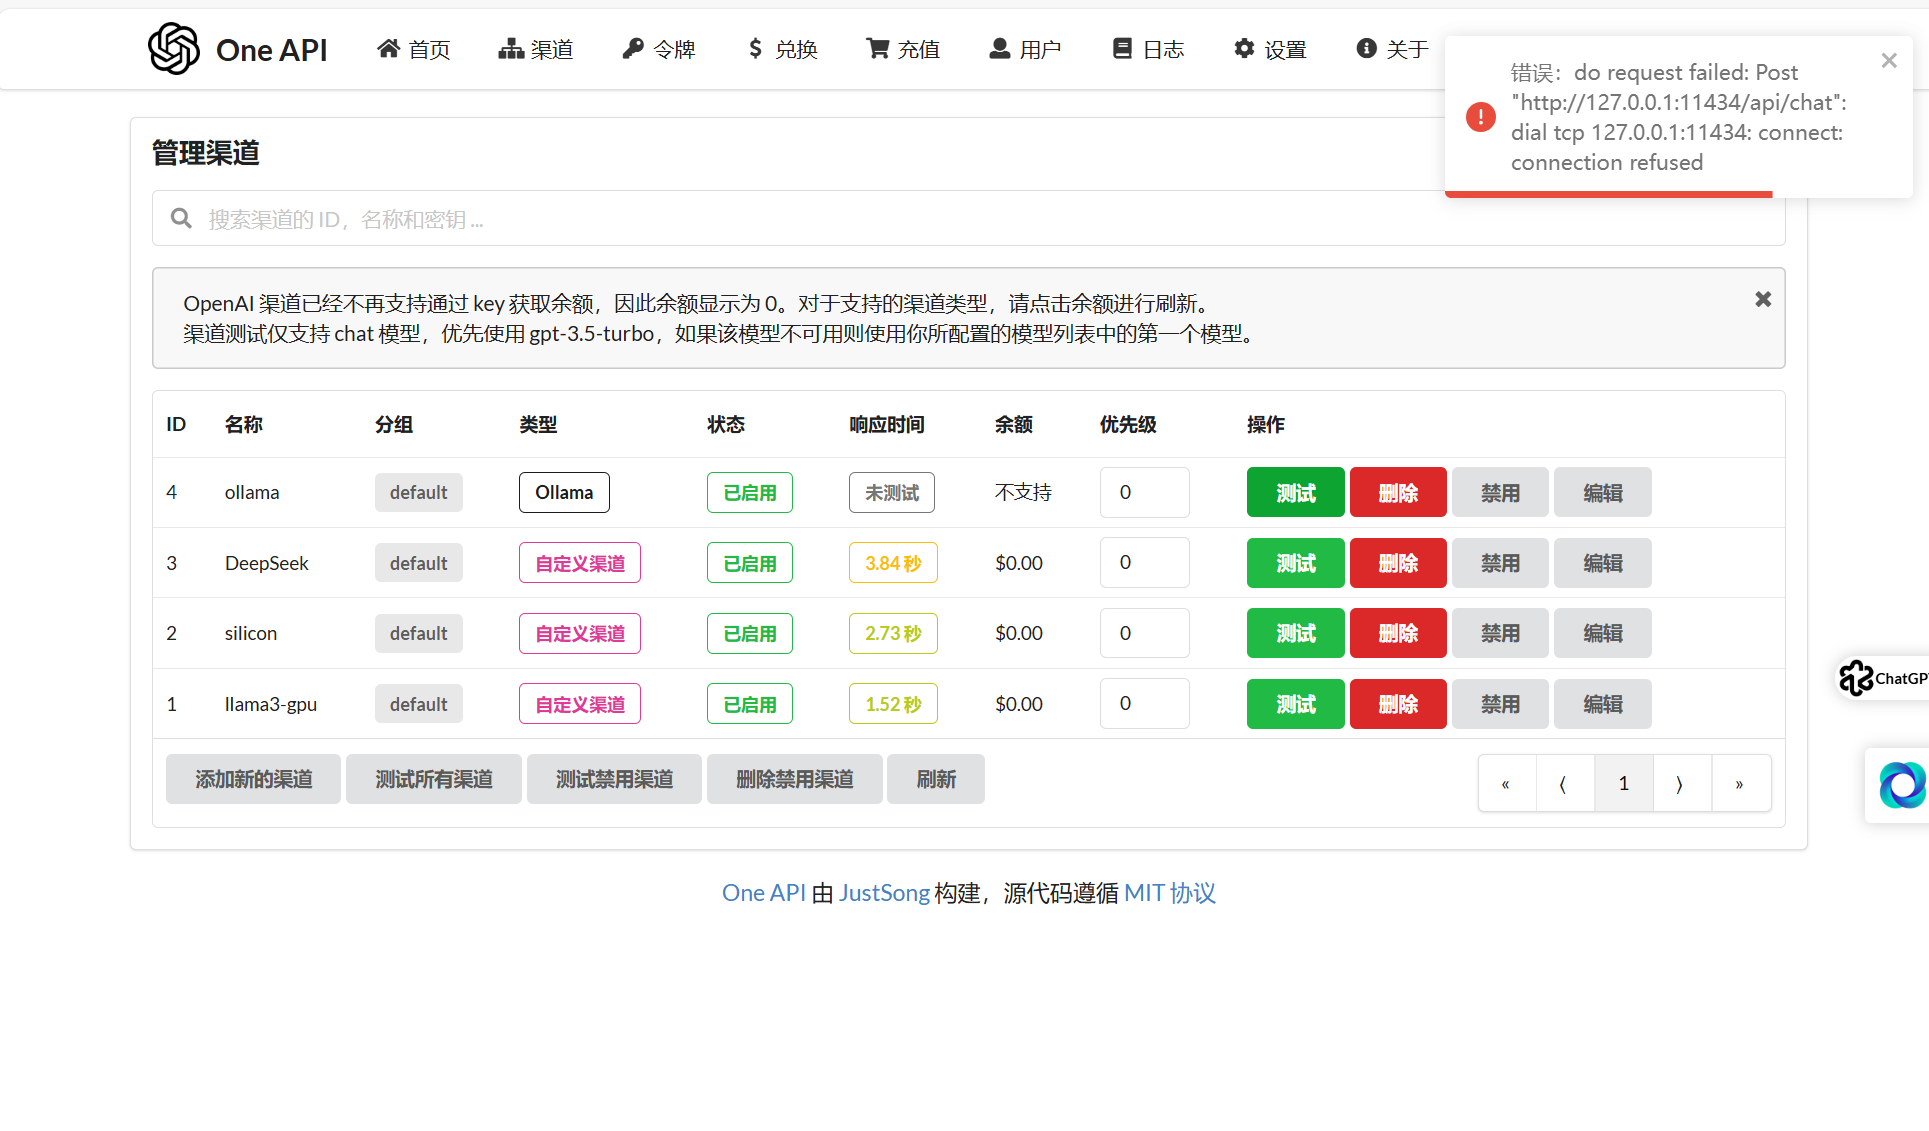Open the JustSong link in footer

click(x=884, y=893)
